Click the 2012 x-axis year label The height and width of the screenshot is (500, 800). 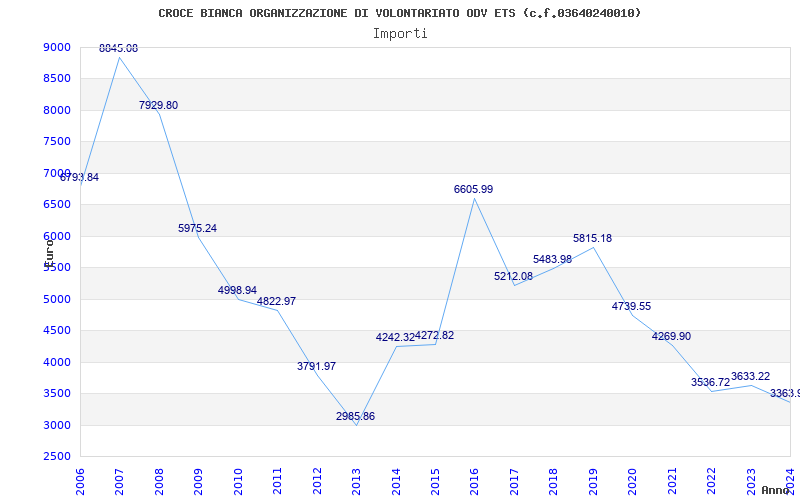[317, 481]
